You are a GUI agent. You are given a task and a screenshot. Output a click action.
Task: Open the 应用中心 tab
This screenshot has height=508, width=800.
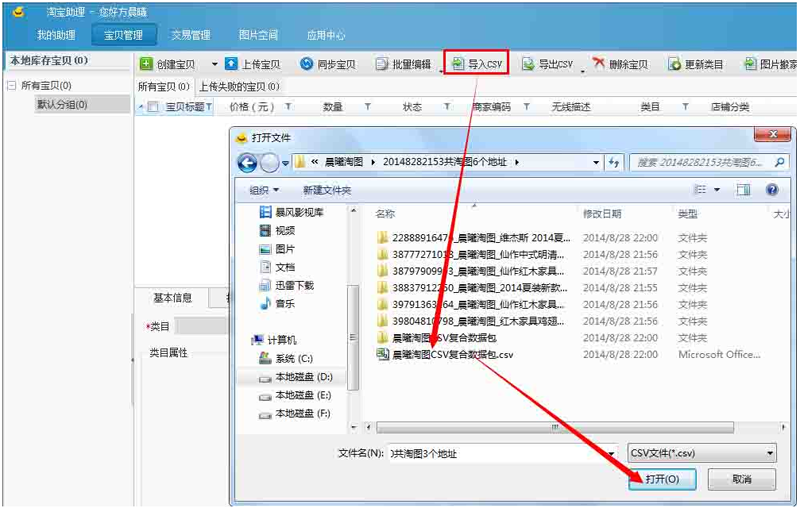click(x=326, y=35)
